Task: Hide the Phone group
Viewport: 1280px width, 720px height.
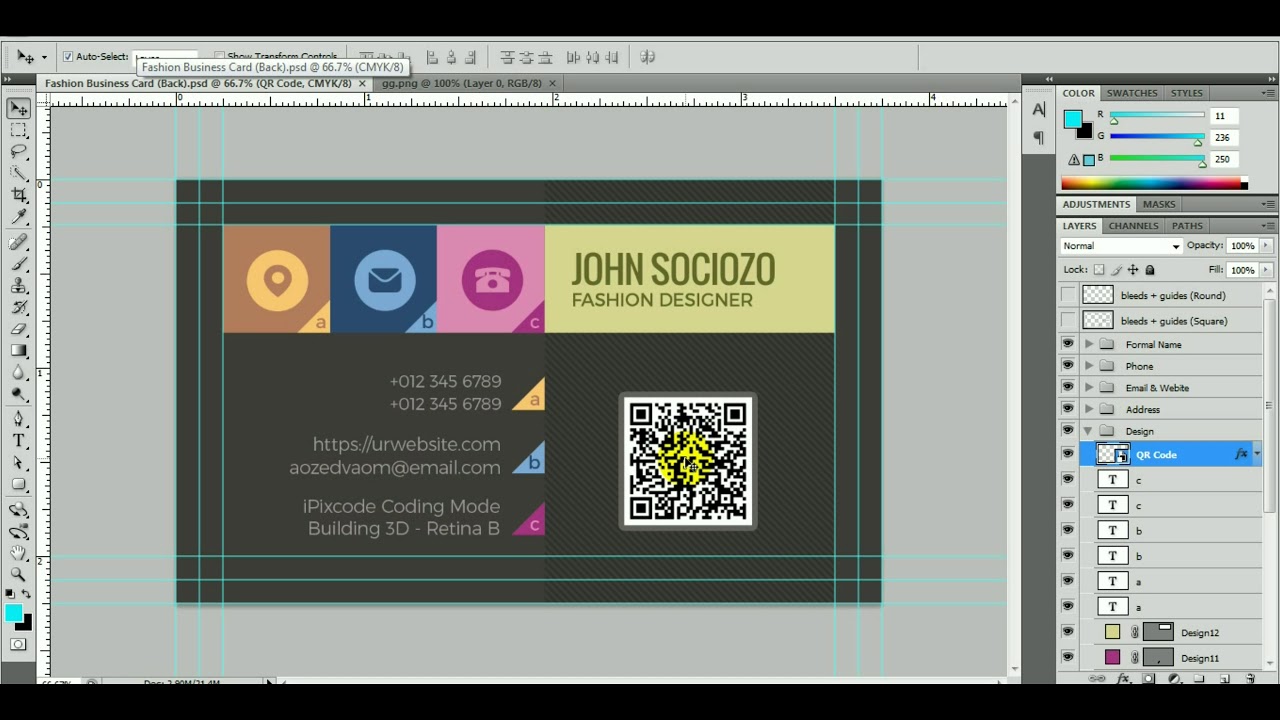Action: click(1068, 366)
